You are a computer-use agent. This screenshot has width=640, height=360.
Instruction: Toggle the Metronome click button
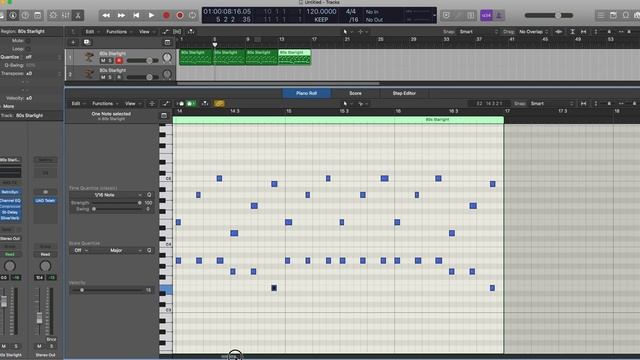click(x=498, y=16)
